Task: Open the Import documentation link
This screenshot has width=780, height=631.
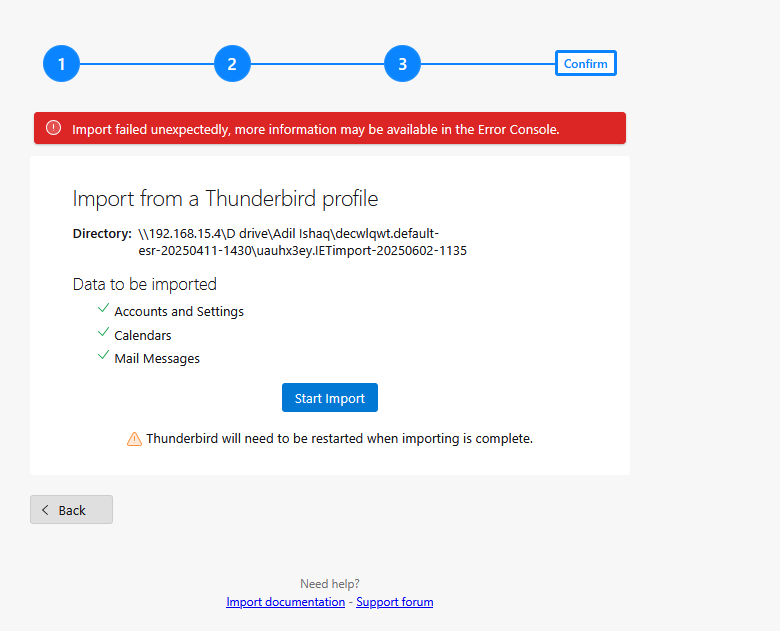Action: tap(286, 602)
